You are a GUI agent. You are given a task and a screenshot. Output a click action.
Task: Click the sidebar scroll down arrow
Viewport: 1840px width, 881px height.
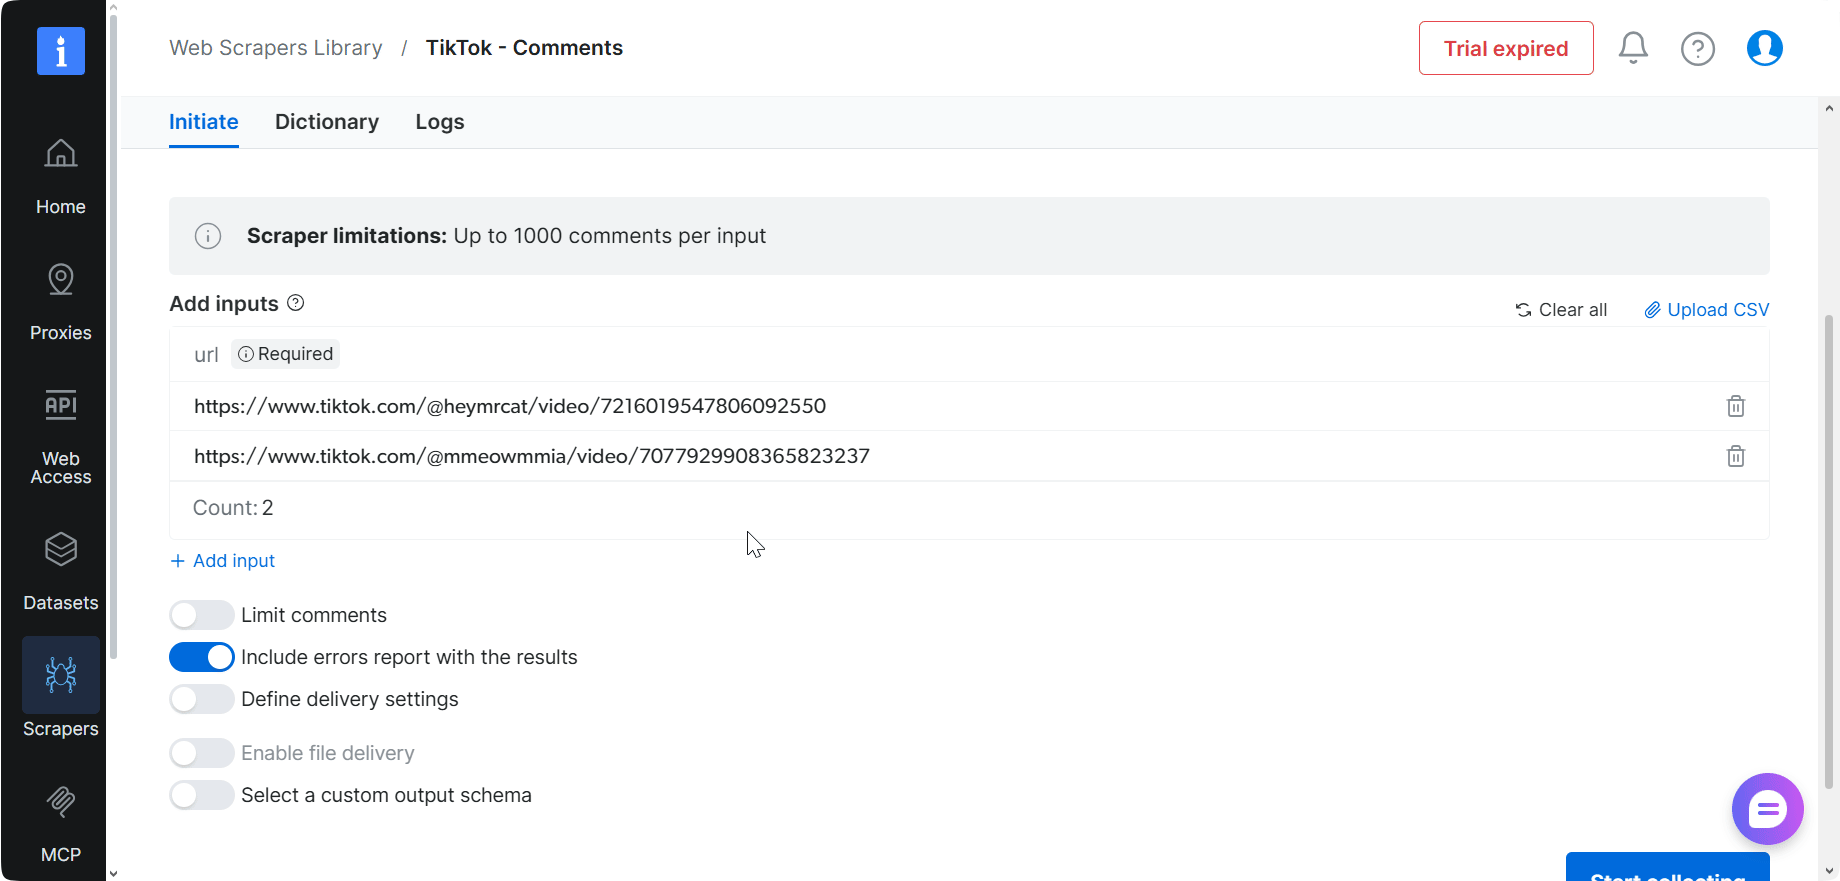pos(113,873)
